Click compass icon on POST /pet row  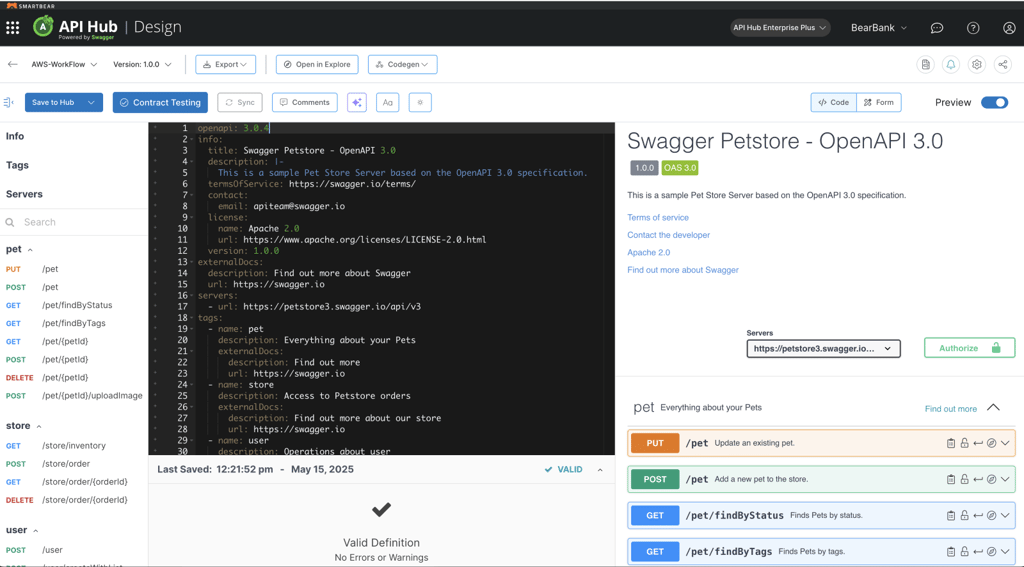coord(991,479)
